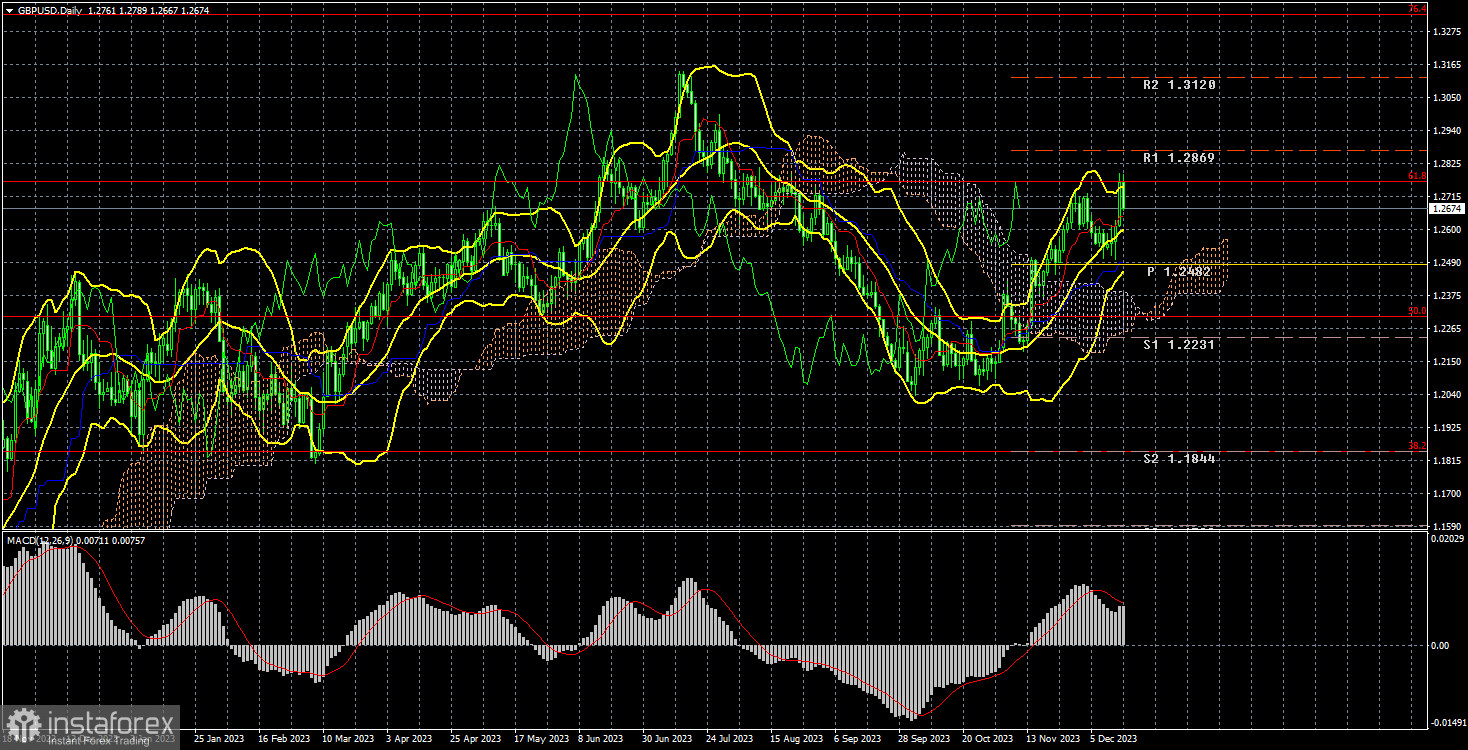Click the 3 Apr 2023 date label
The width and height of the screenshot is (1468, 750).
pos(410,739)
